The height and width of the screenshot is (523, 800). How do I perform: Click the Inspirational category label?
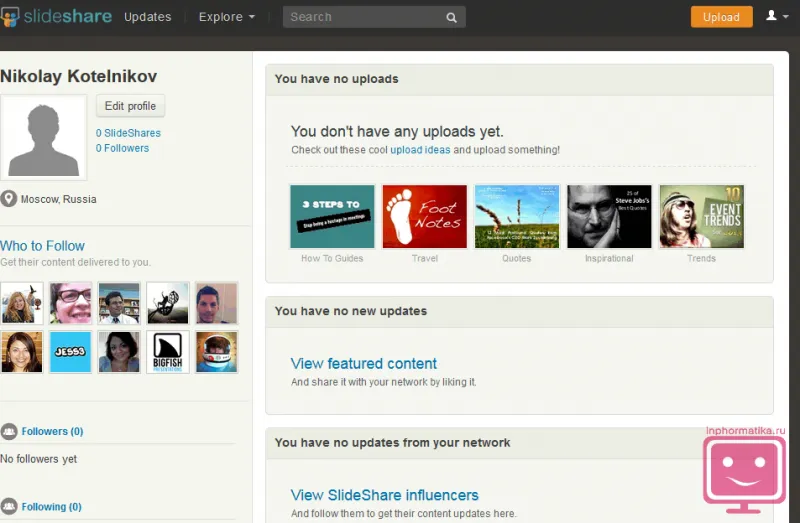tap(609, 258)
